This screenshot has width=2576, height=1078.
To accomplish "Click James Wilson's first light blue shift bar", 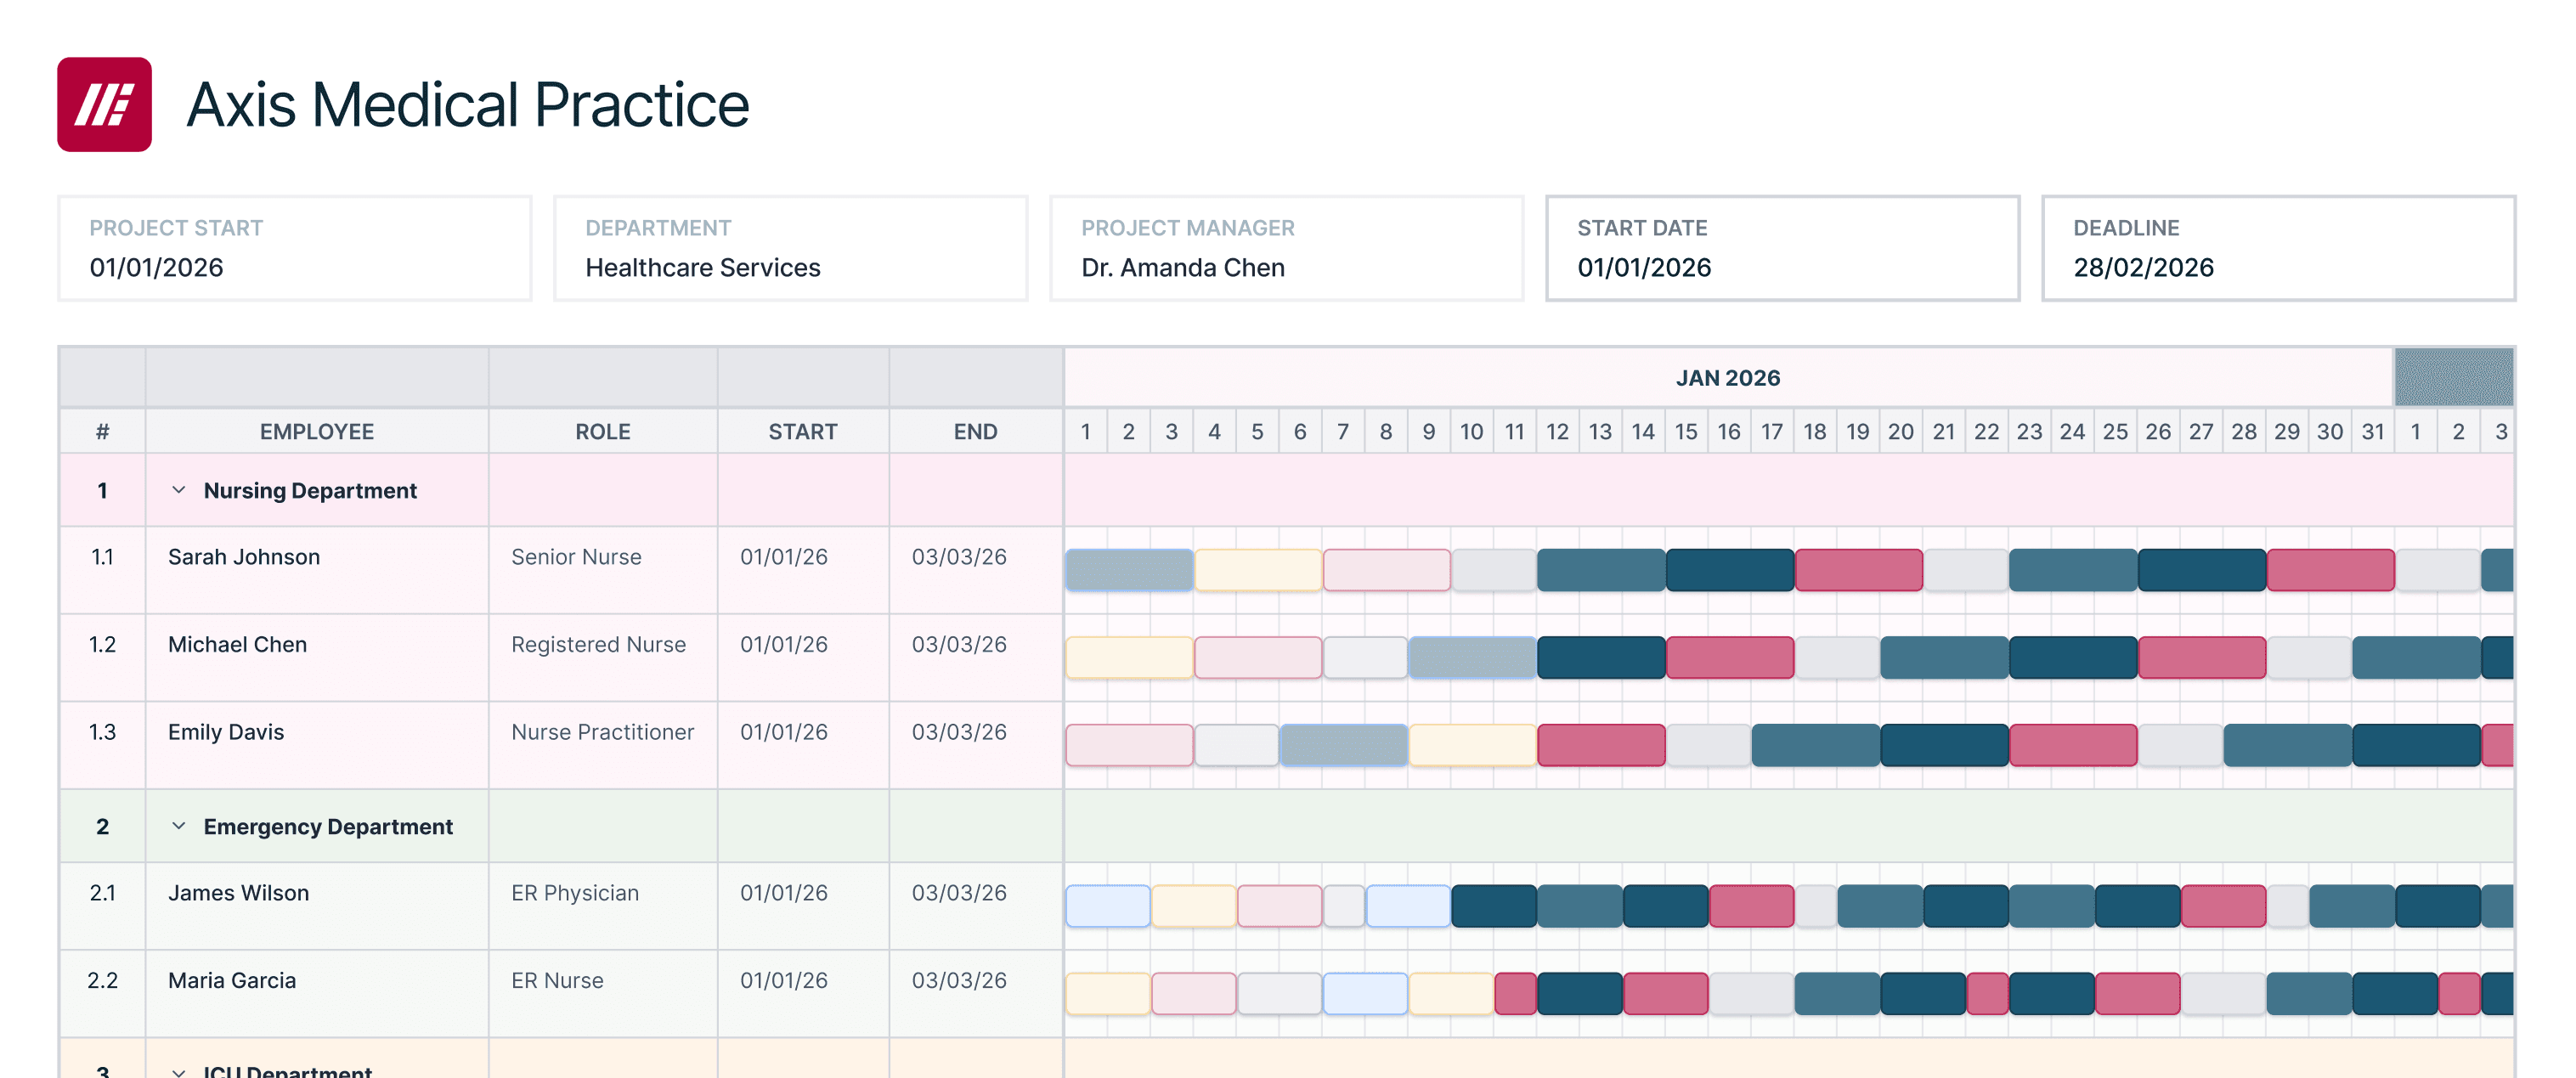I will [x=1108, y=906].
